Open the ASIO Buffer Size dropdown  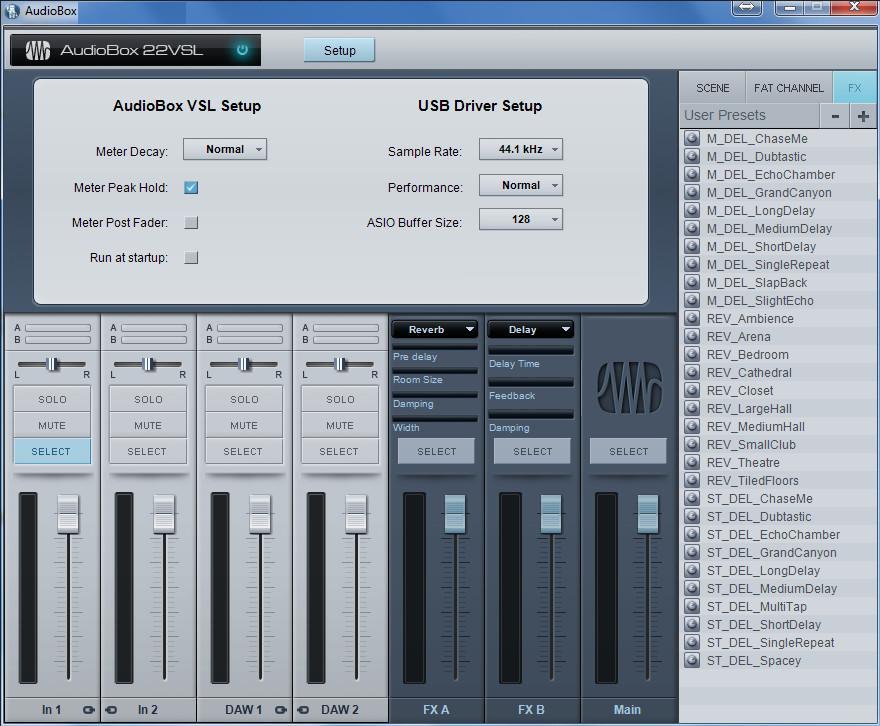click(521, 219)
